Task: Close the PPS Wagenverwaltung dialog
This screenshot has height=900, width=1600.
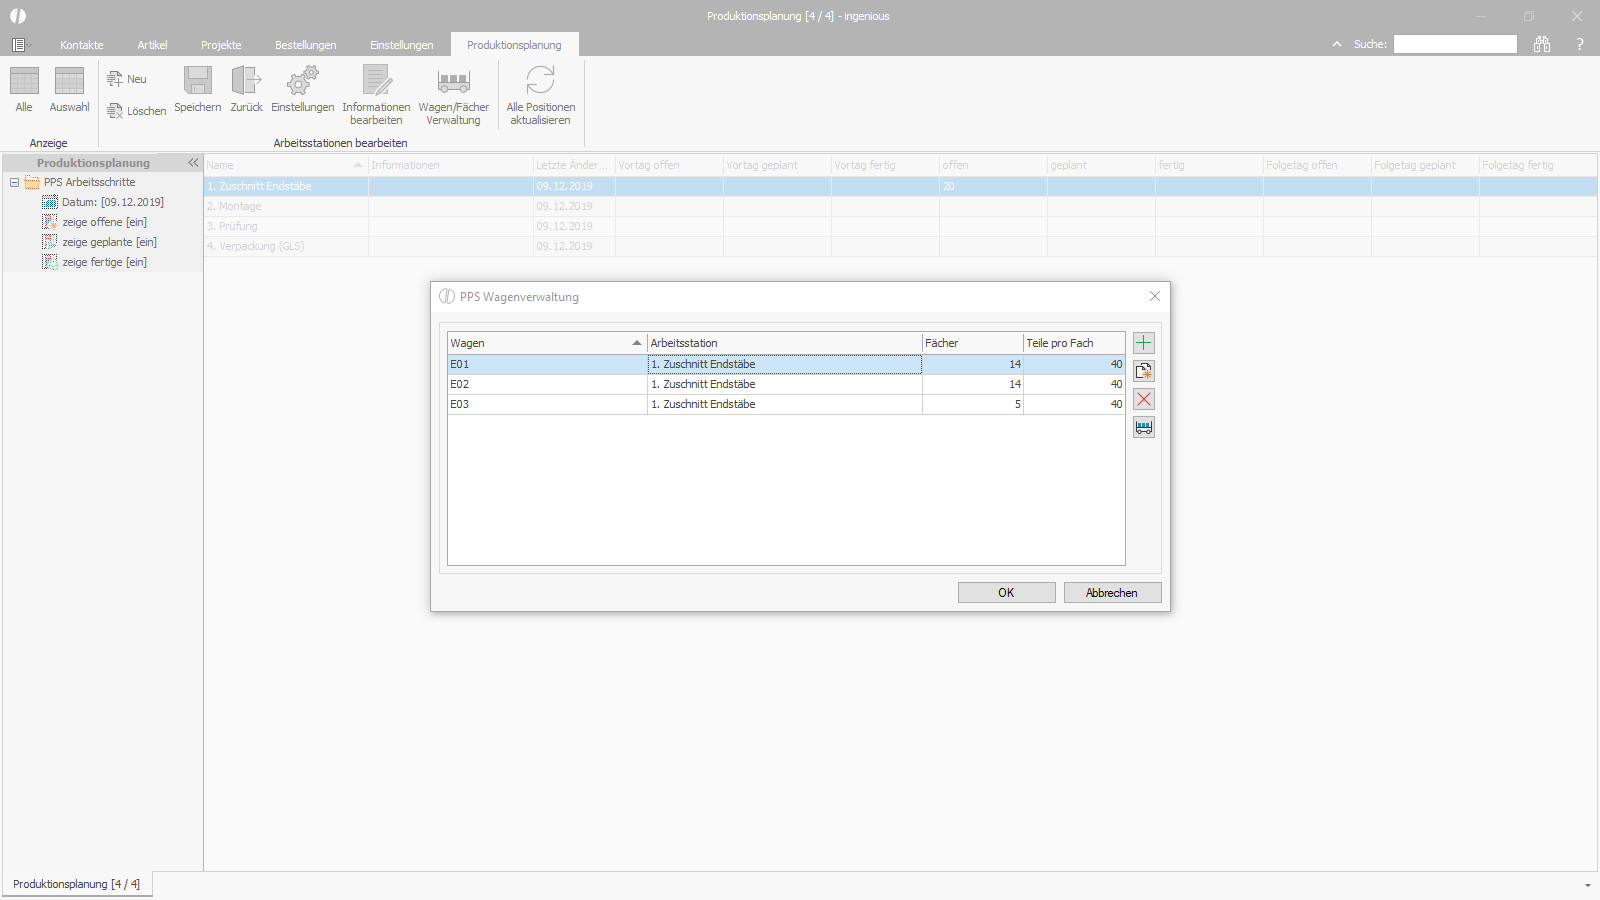Action: (x=1155, y=296)
